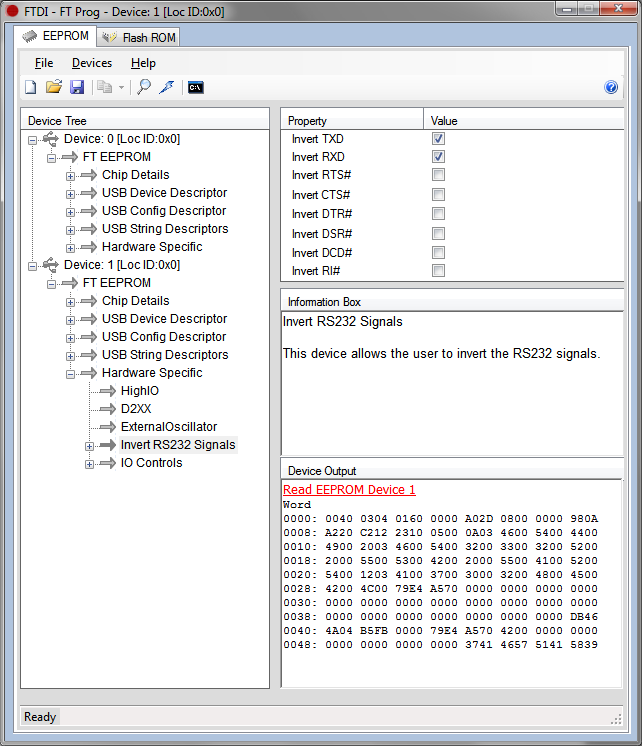Uncheck the Invert TXD checkbox
The width and height of the screenshot is (642, 746).
click(438, 138)
